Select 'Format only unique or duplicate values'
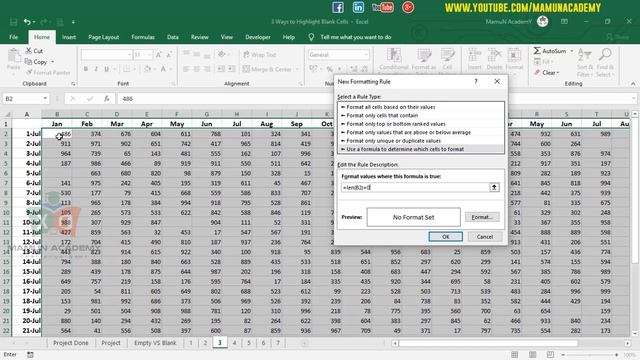Screen dimensions: 640x360 [x=421, y=141]
